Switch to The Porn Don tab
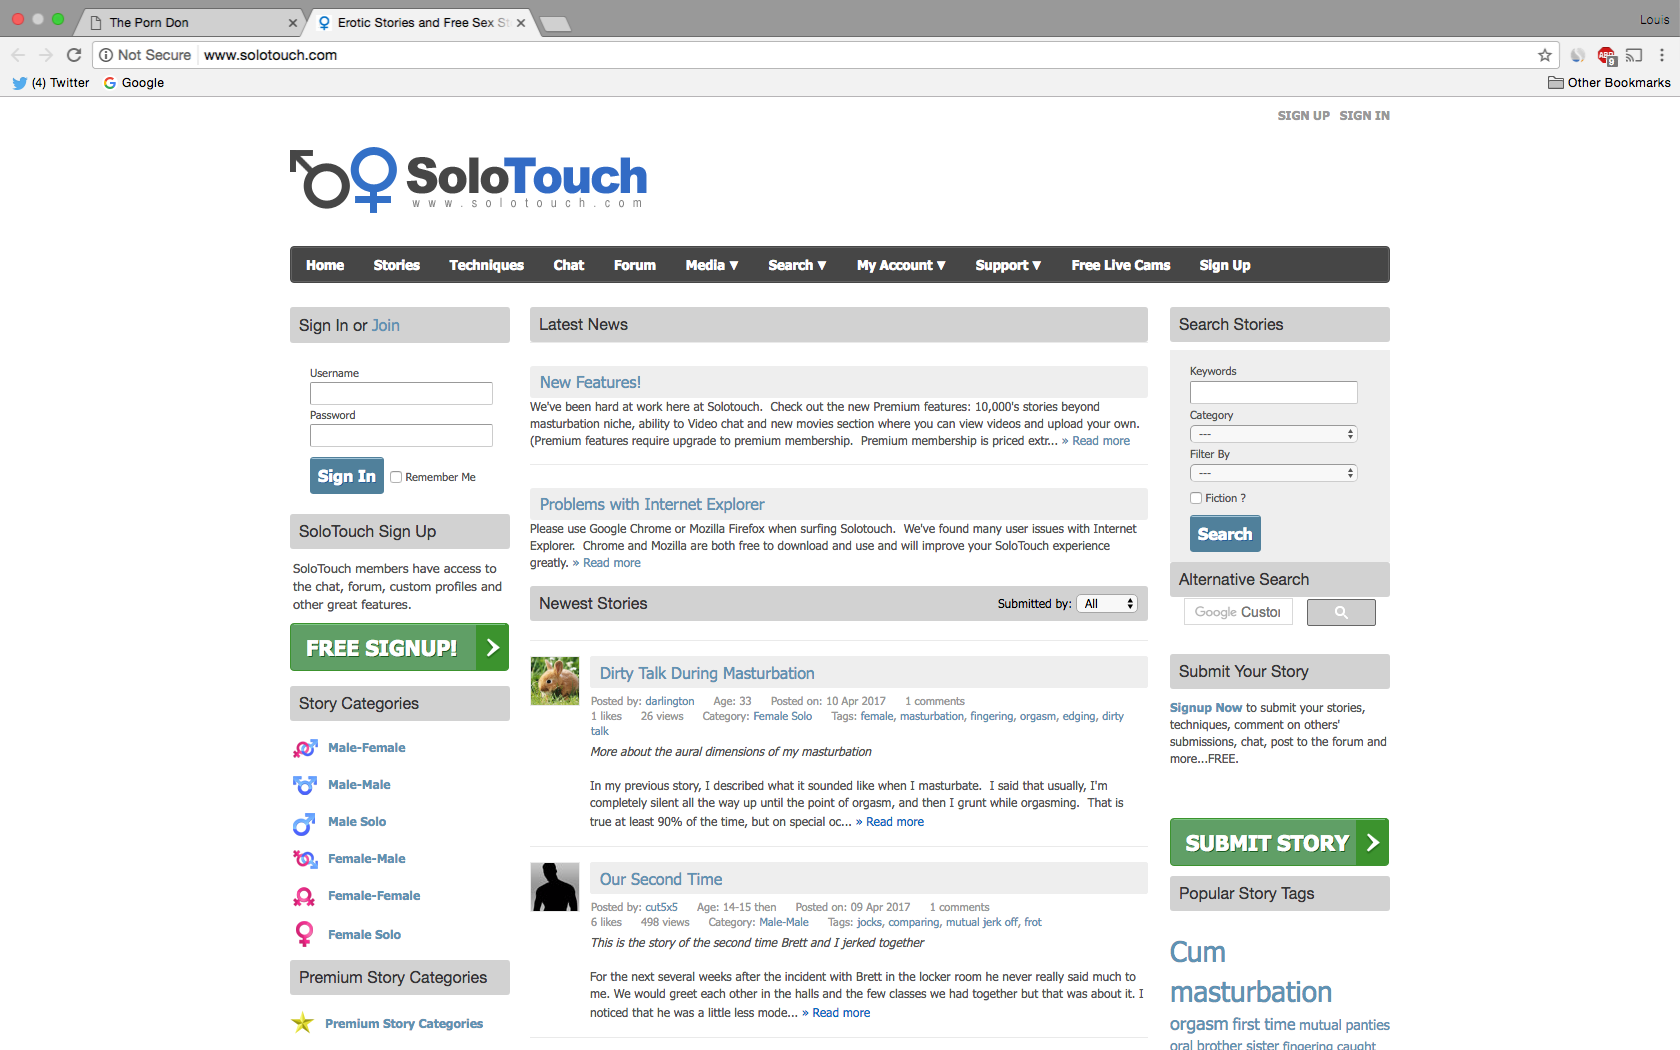Image resolution: width=1680 pixels, height=1050 pixels. pyautogui.click(x=190, y=22)
